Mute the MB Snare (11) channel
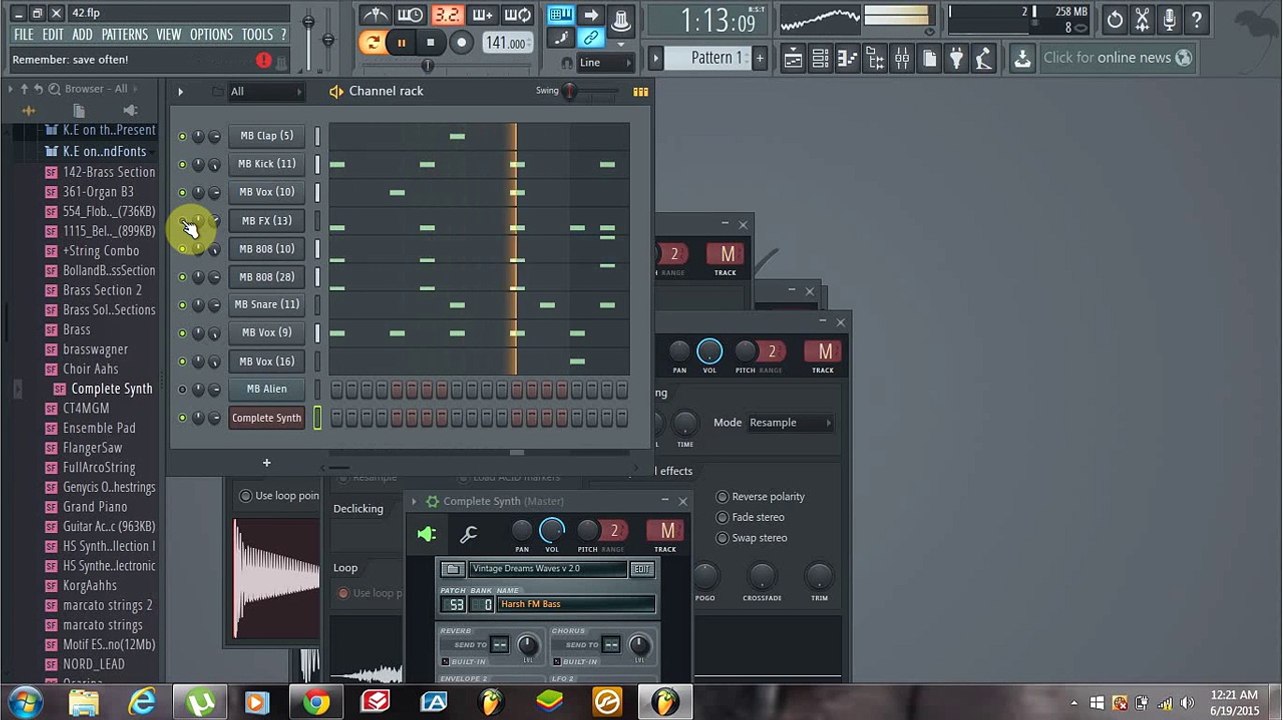The image size is (1283, 720). tap(182, 305)
